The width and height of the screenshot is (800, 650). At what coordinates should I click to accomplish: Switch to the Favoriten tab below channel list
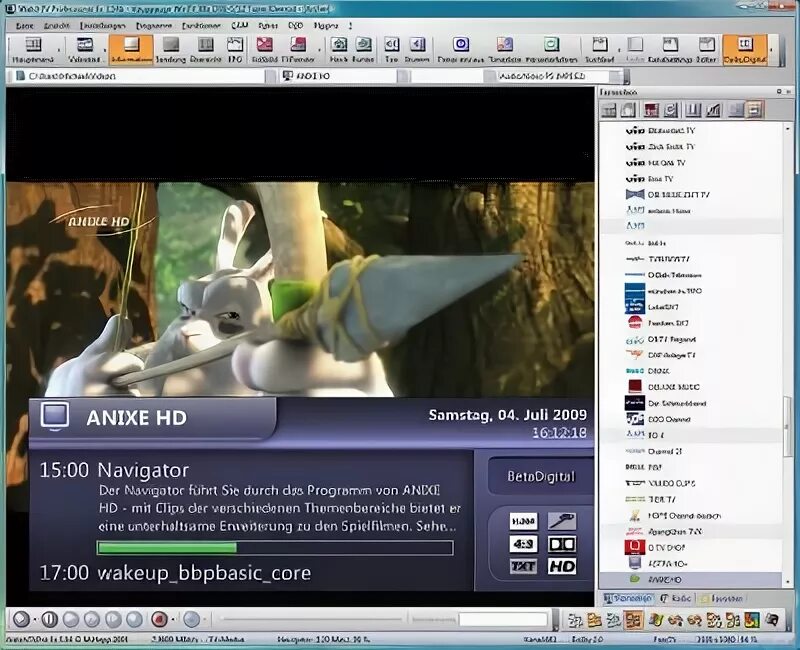721,598
